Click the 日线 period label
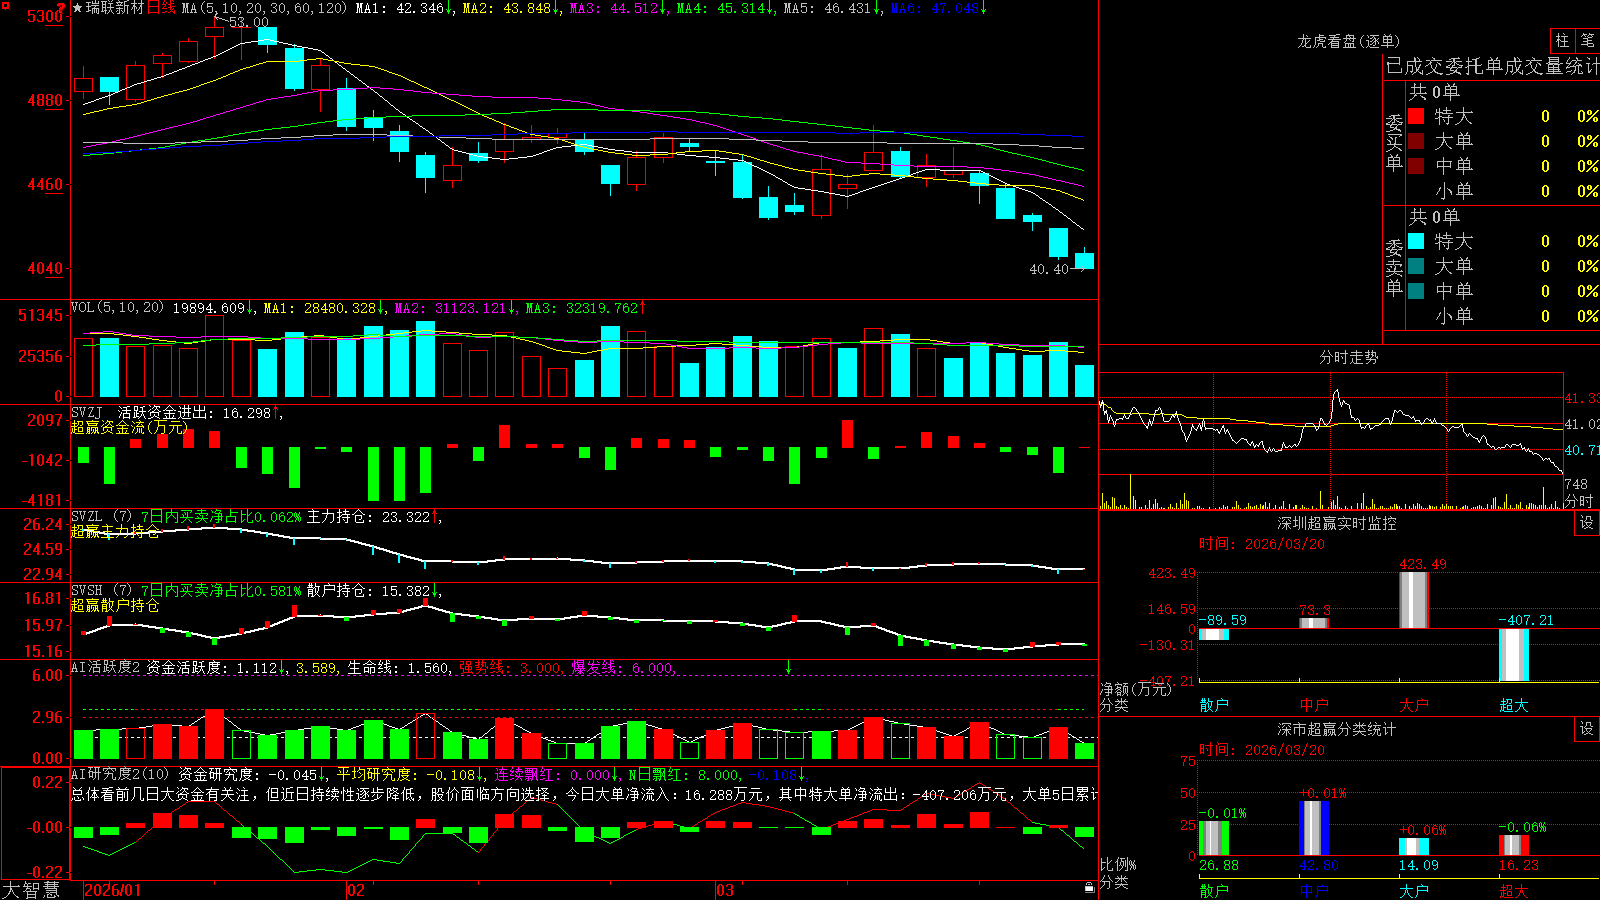 [x=161, y=8]
